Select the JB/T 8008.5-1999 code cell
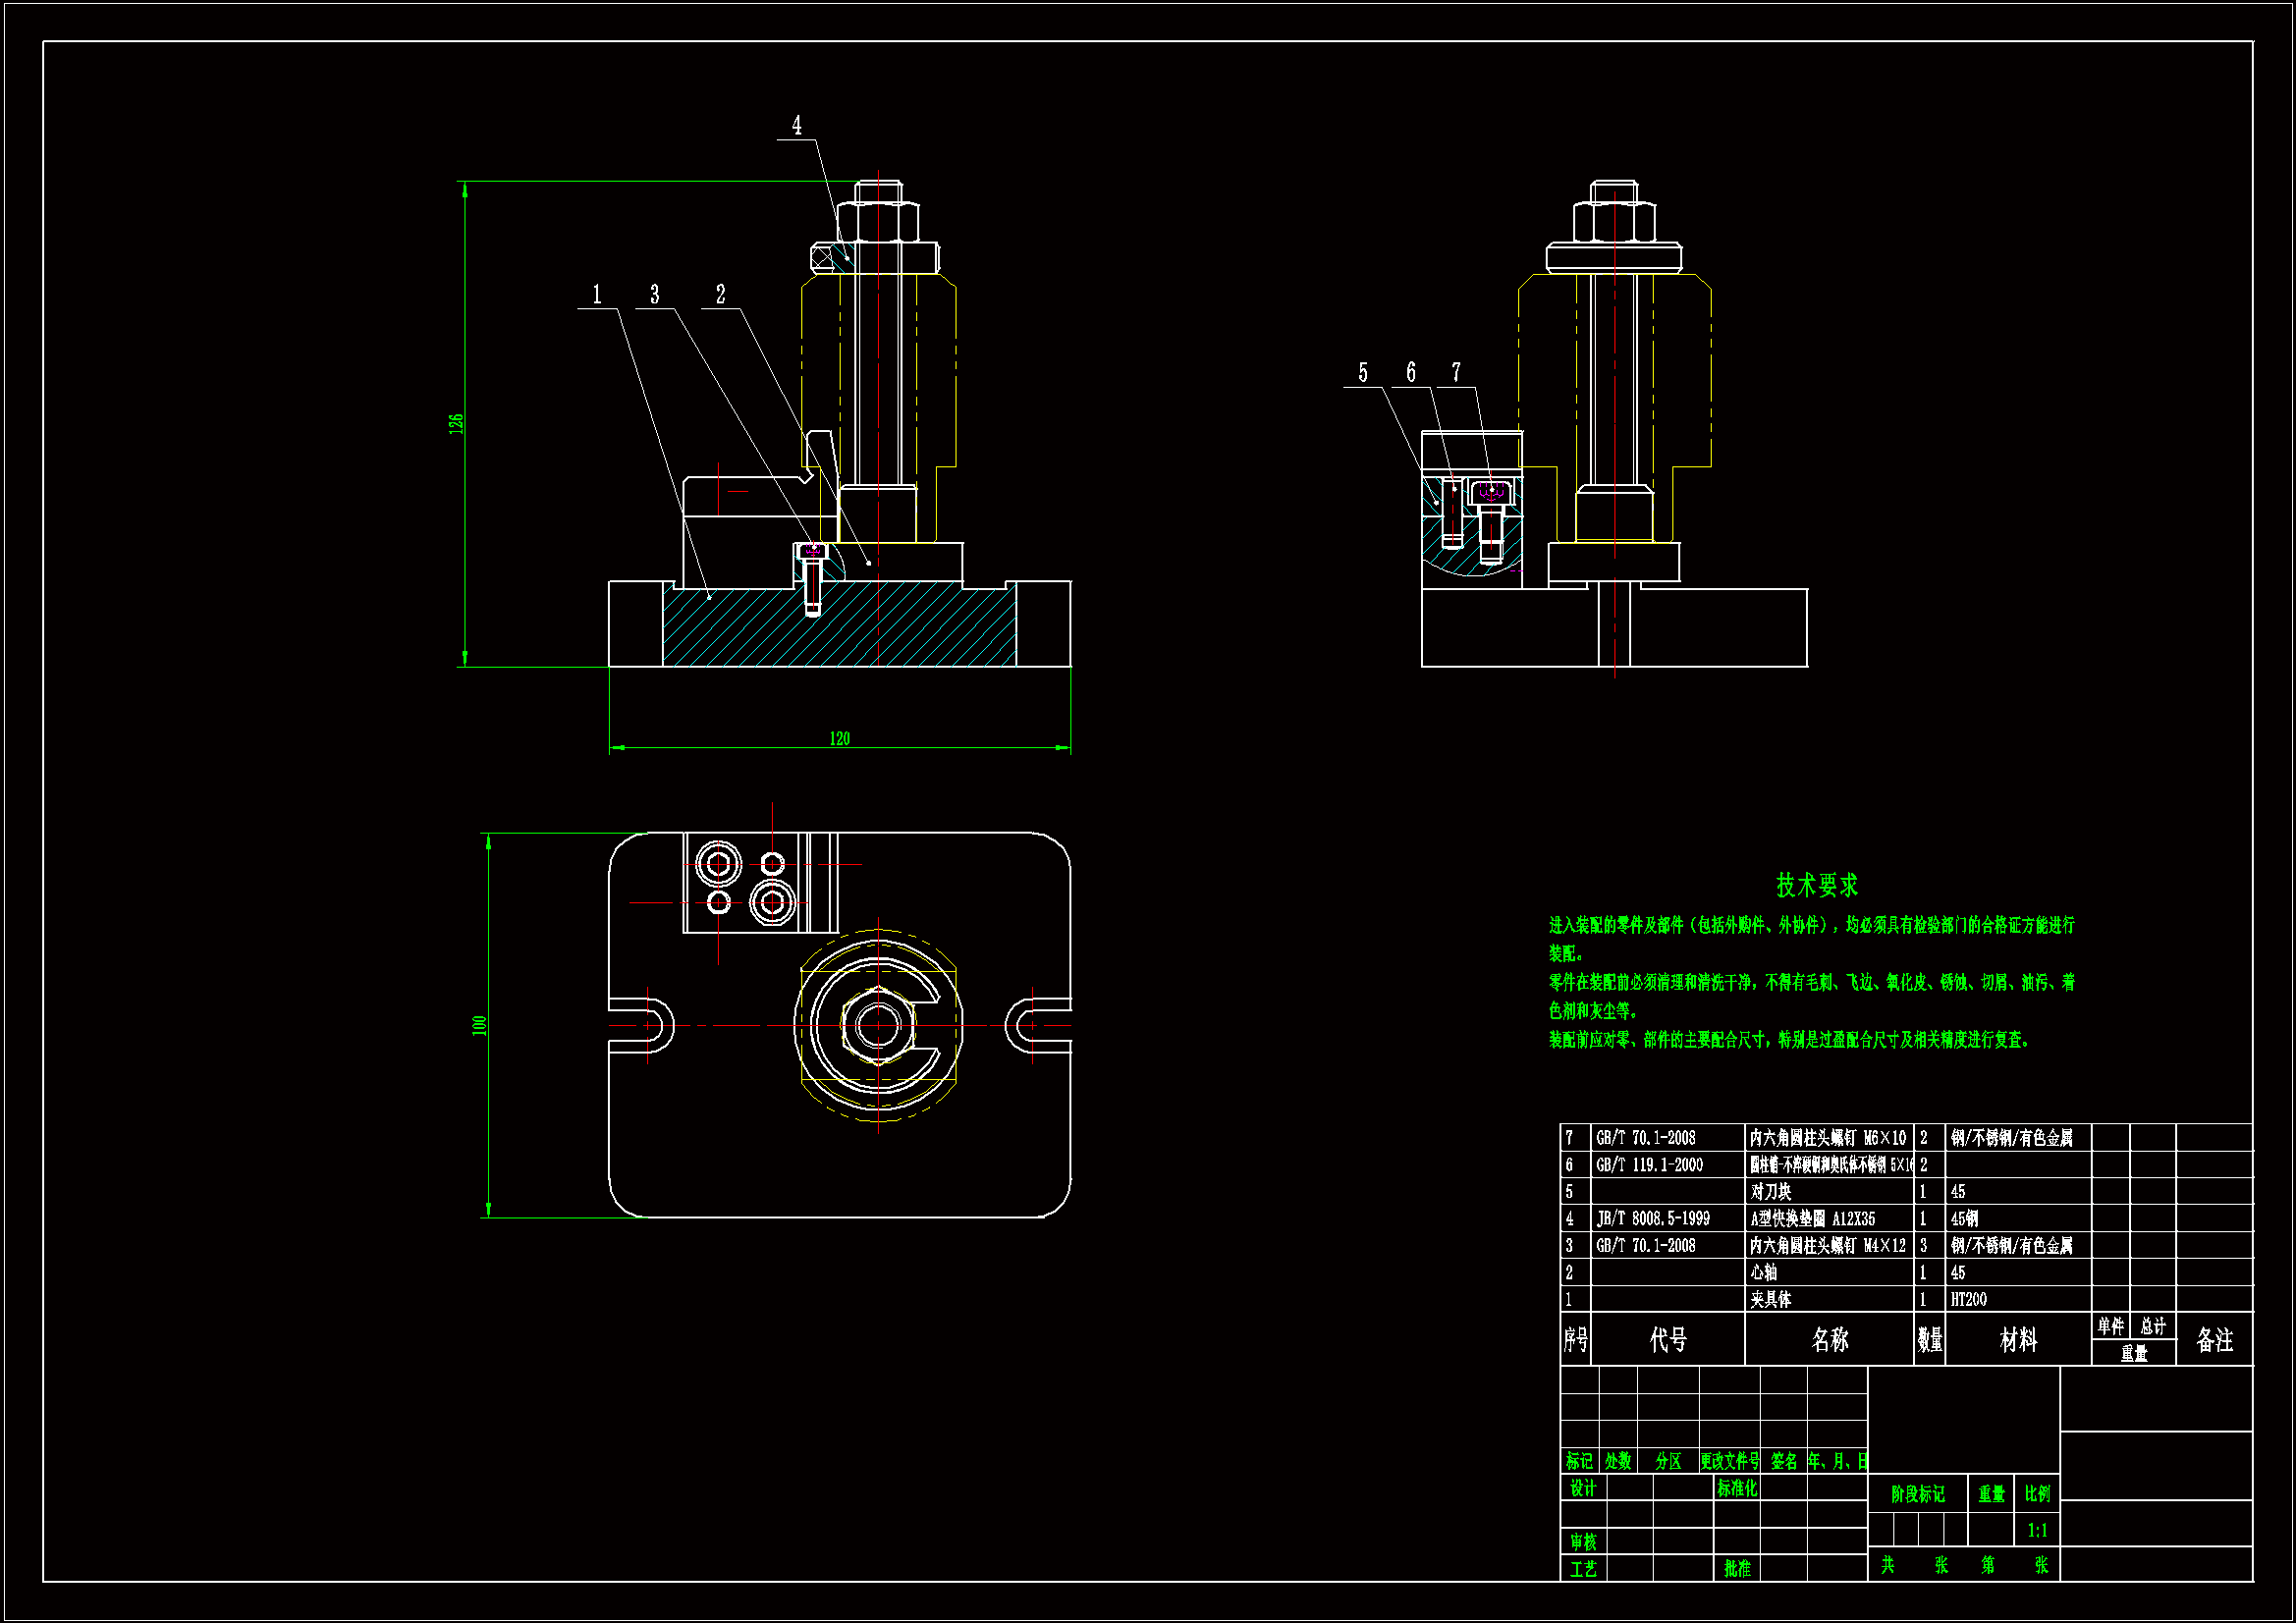 pyautogui.click(x=1653, y=1219)
